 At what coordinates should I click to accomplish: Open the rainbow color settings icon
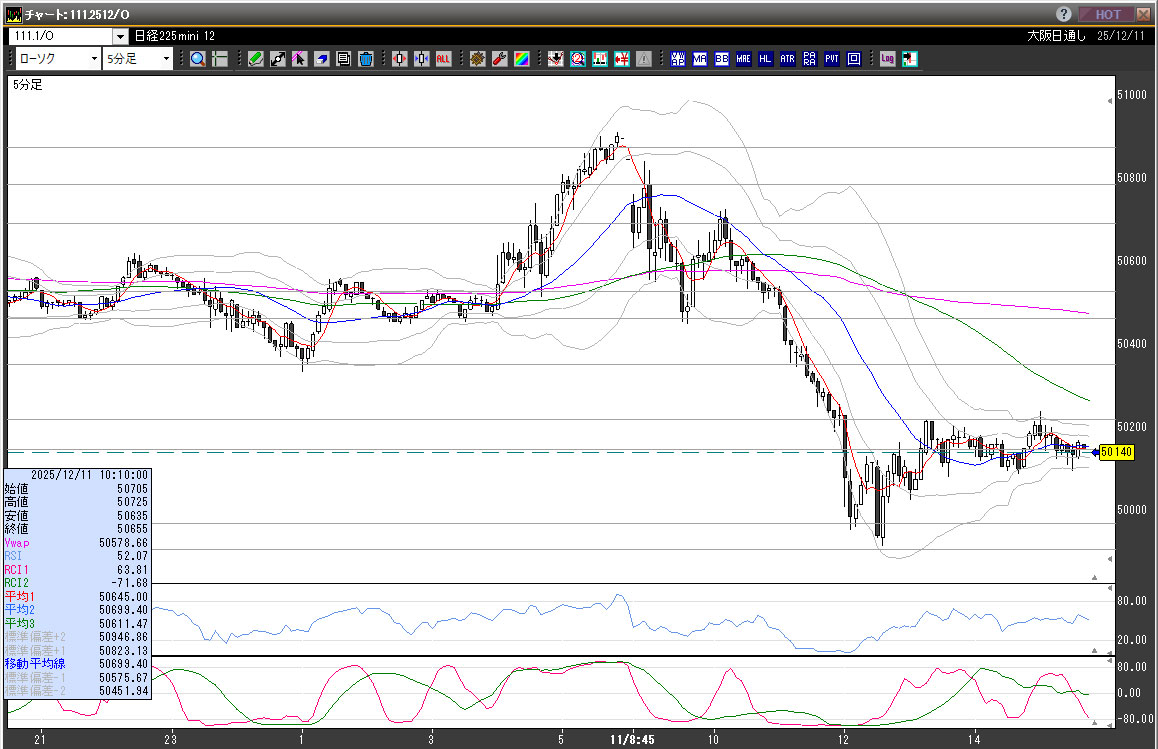click(x=521, y=59)
